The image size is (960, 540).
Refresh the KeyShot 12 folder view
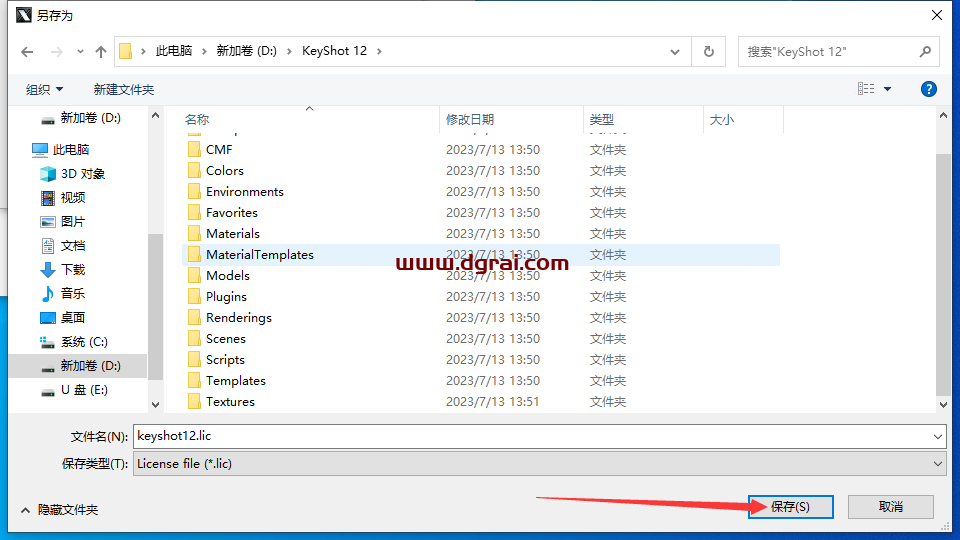pos(708,51)
